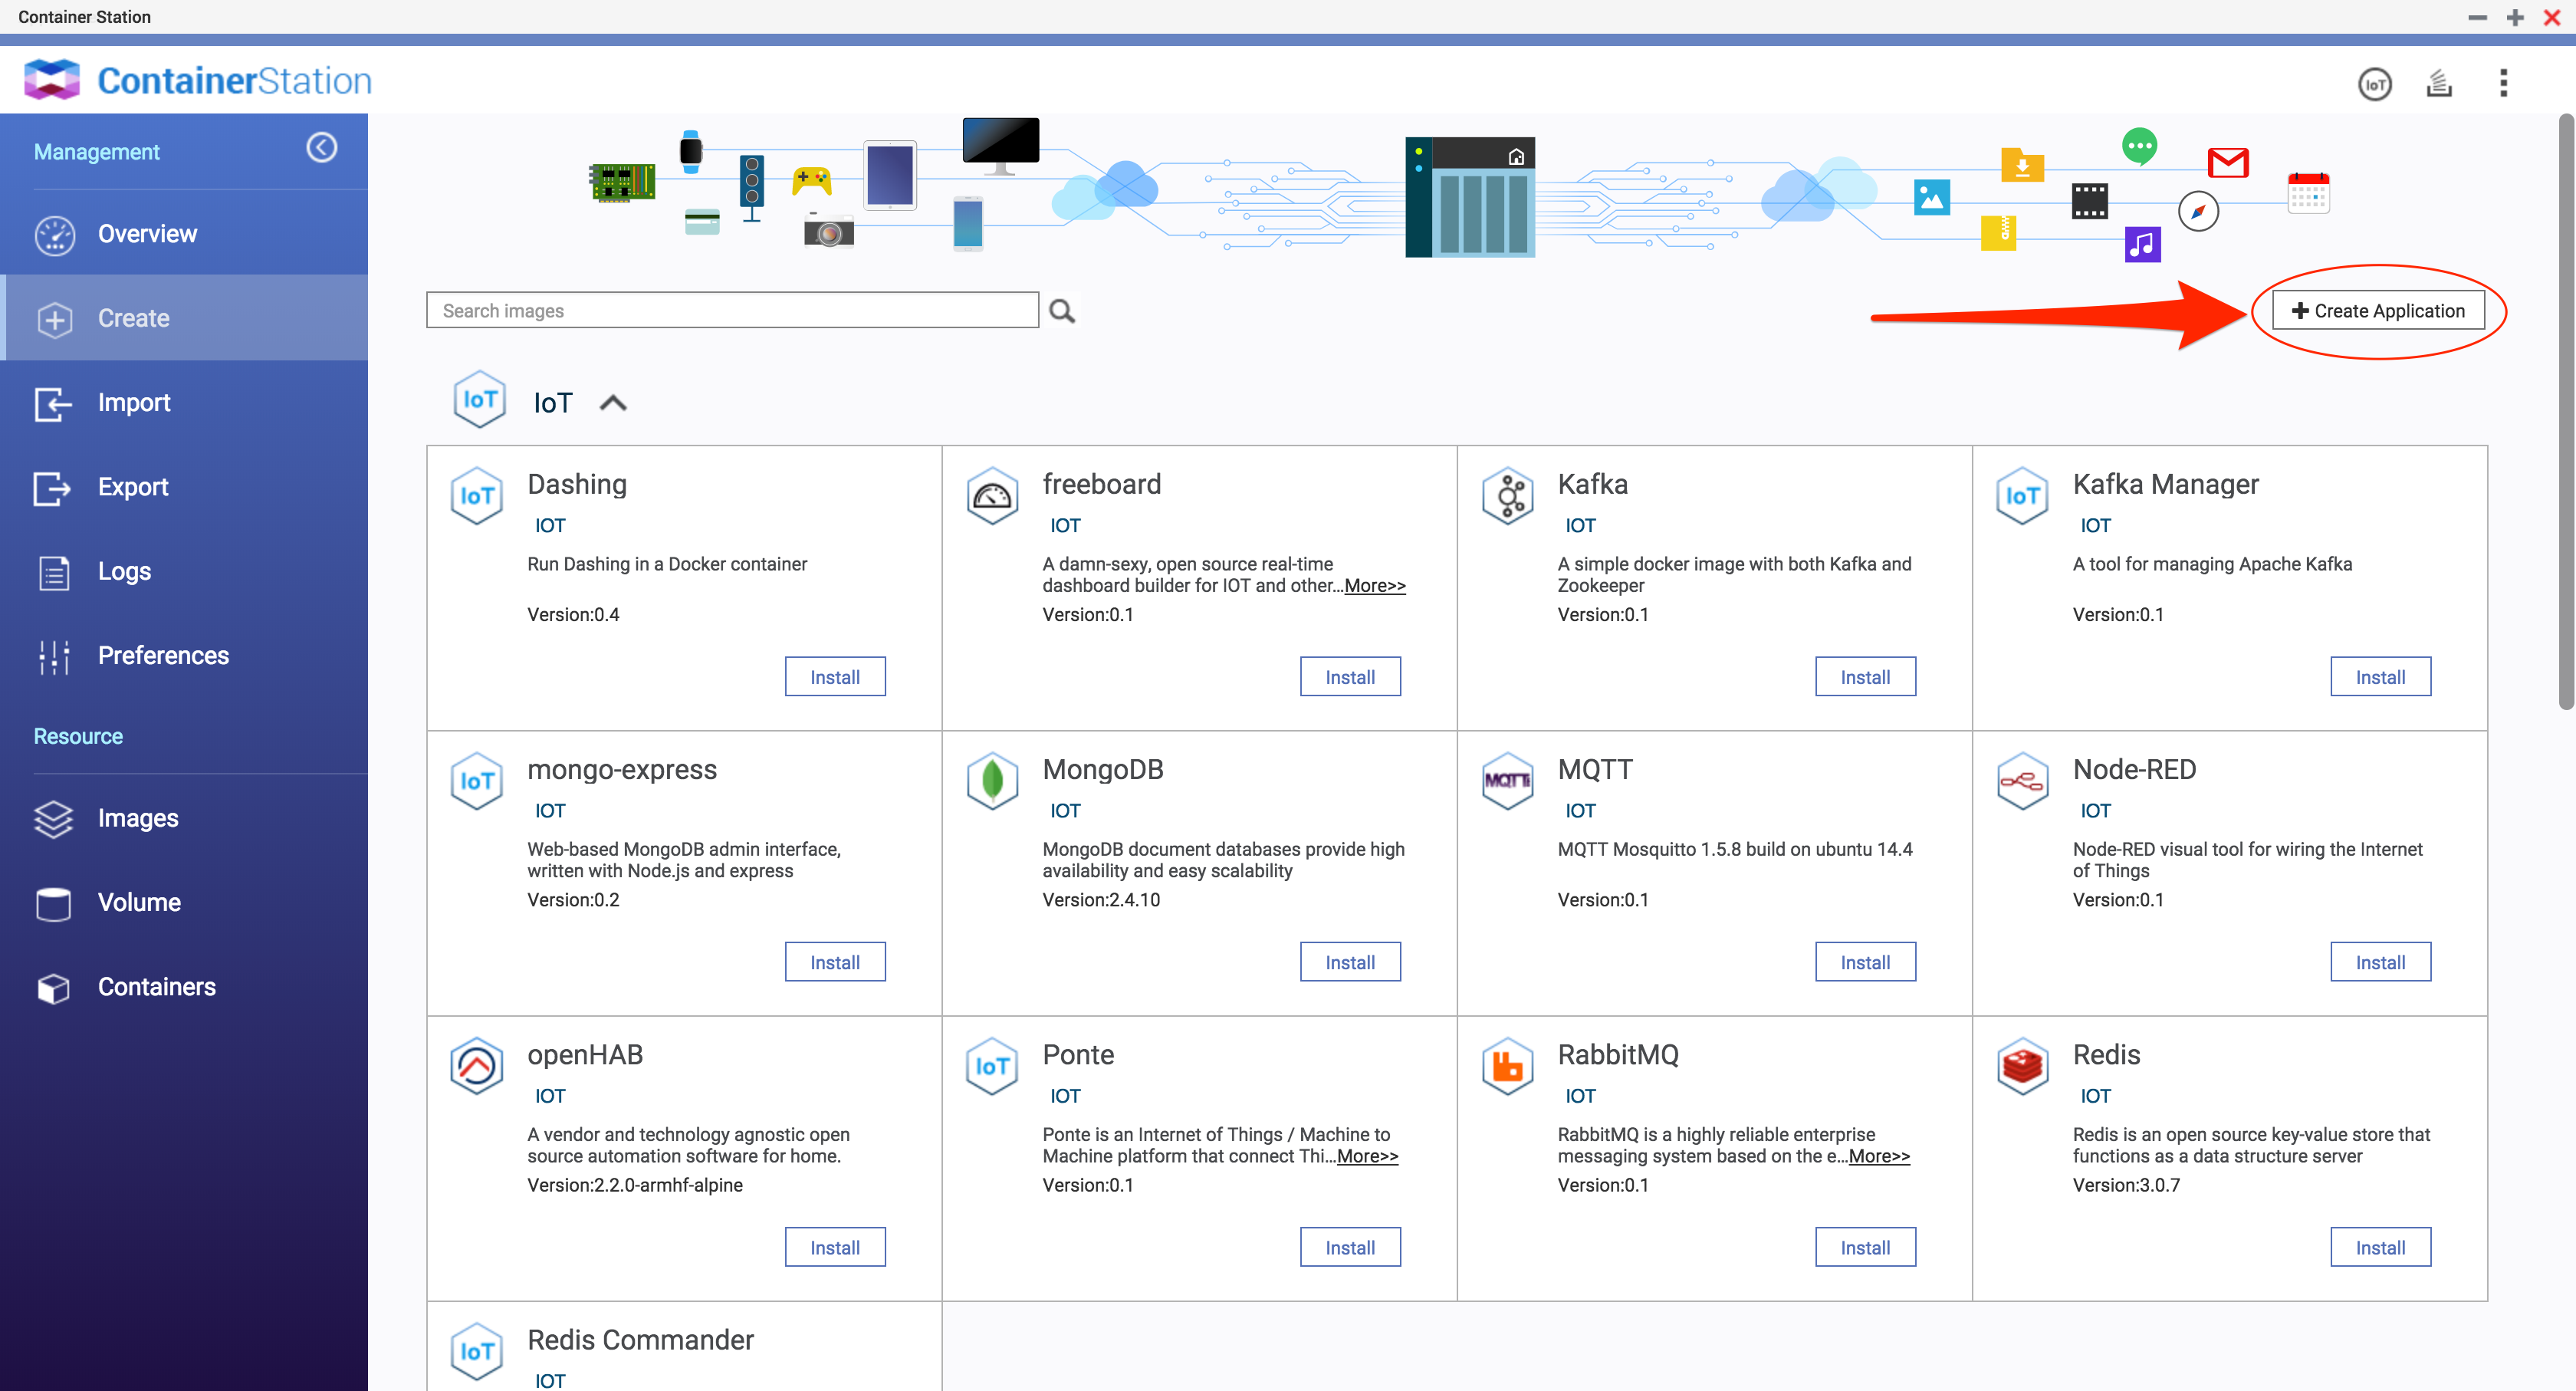Image resolution: width=2576 pixels, height=1391 pixels.
Task: Open Preferences in the sidebar
Action: coord(163,656)
